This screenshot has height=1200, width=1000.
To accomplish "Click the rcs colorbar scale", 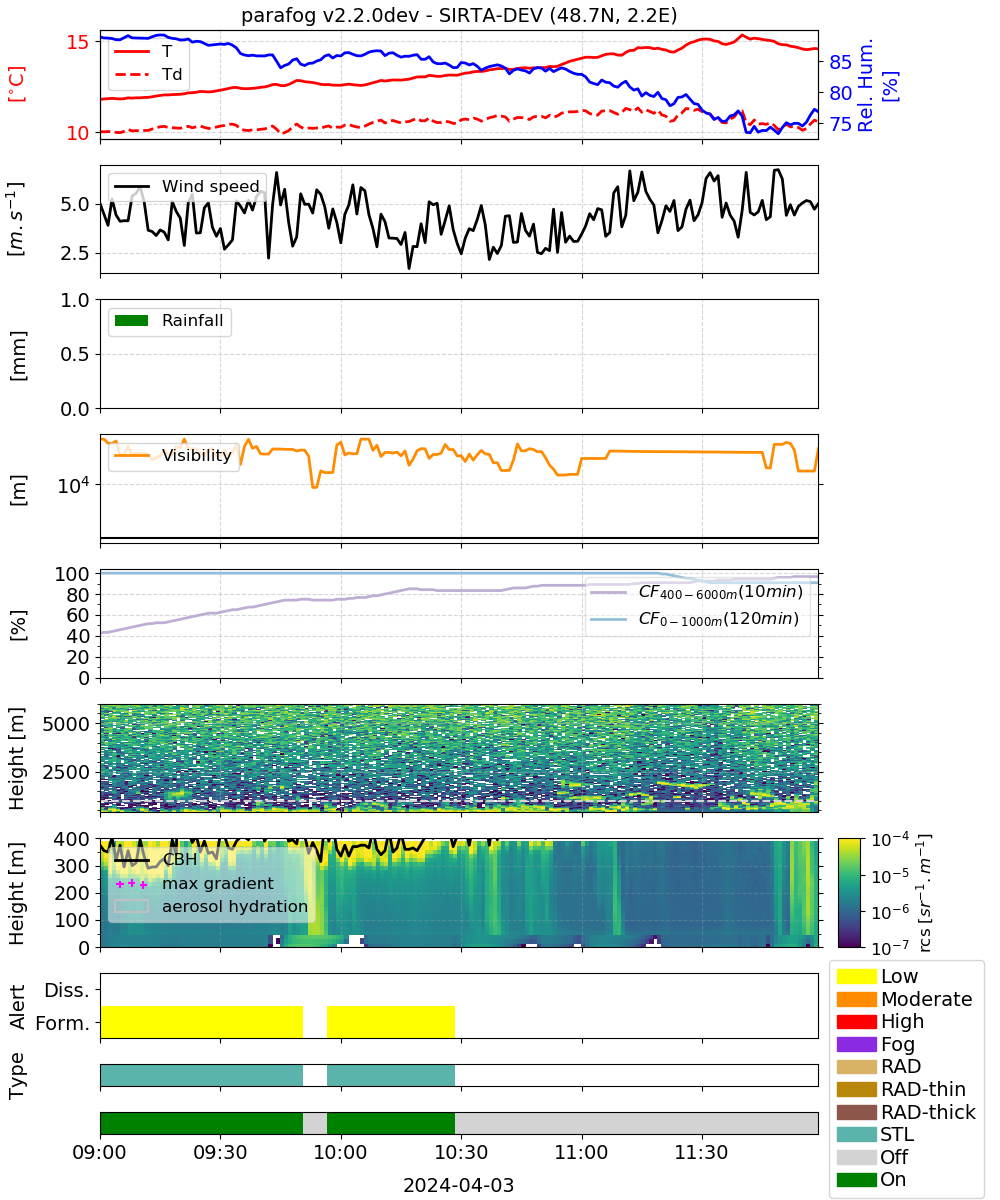I will (857, 892).
